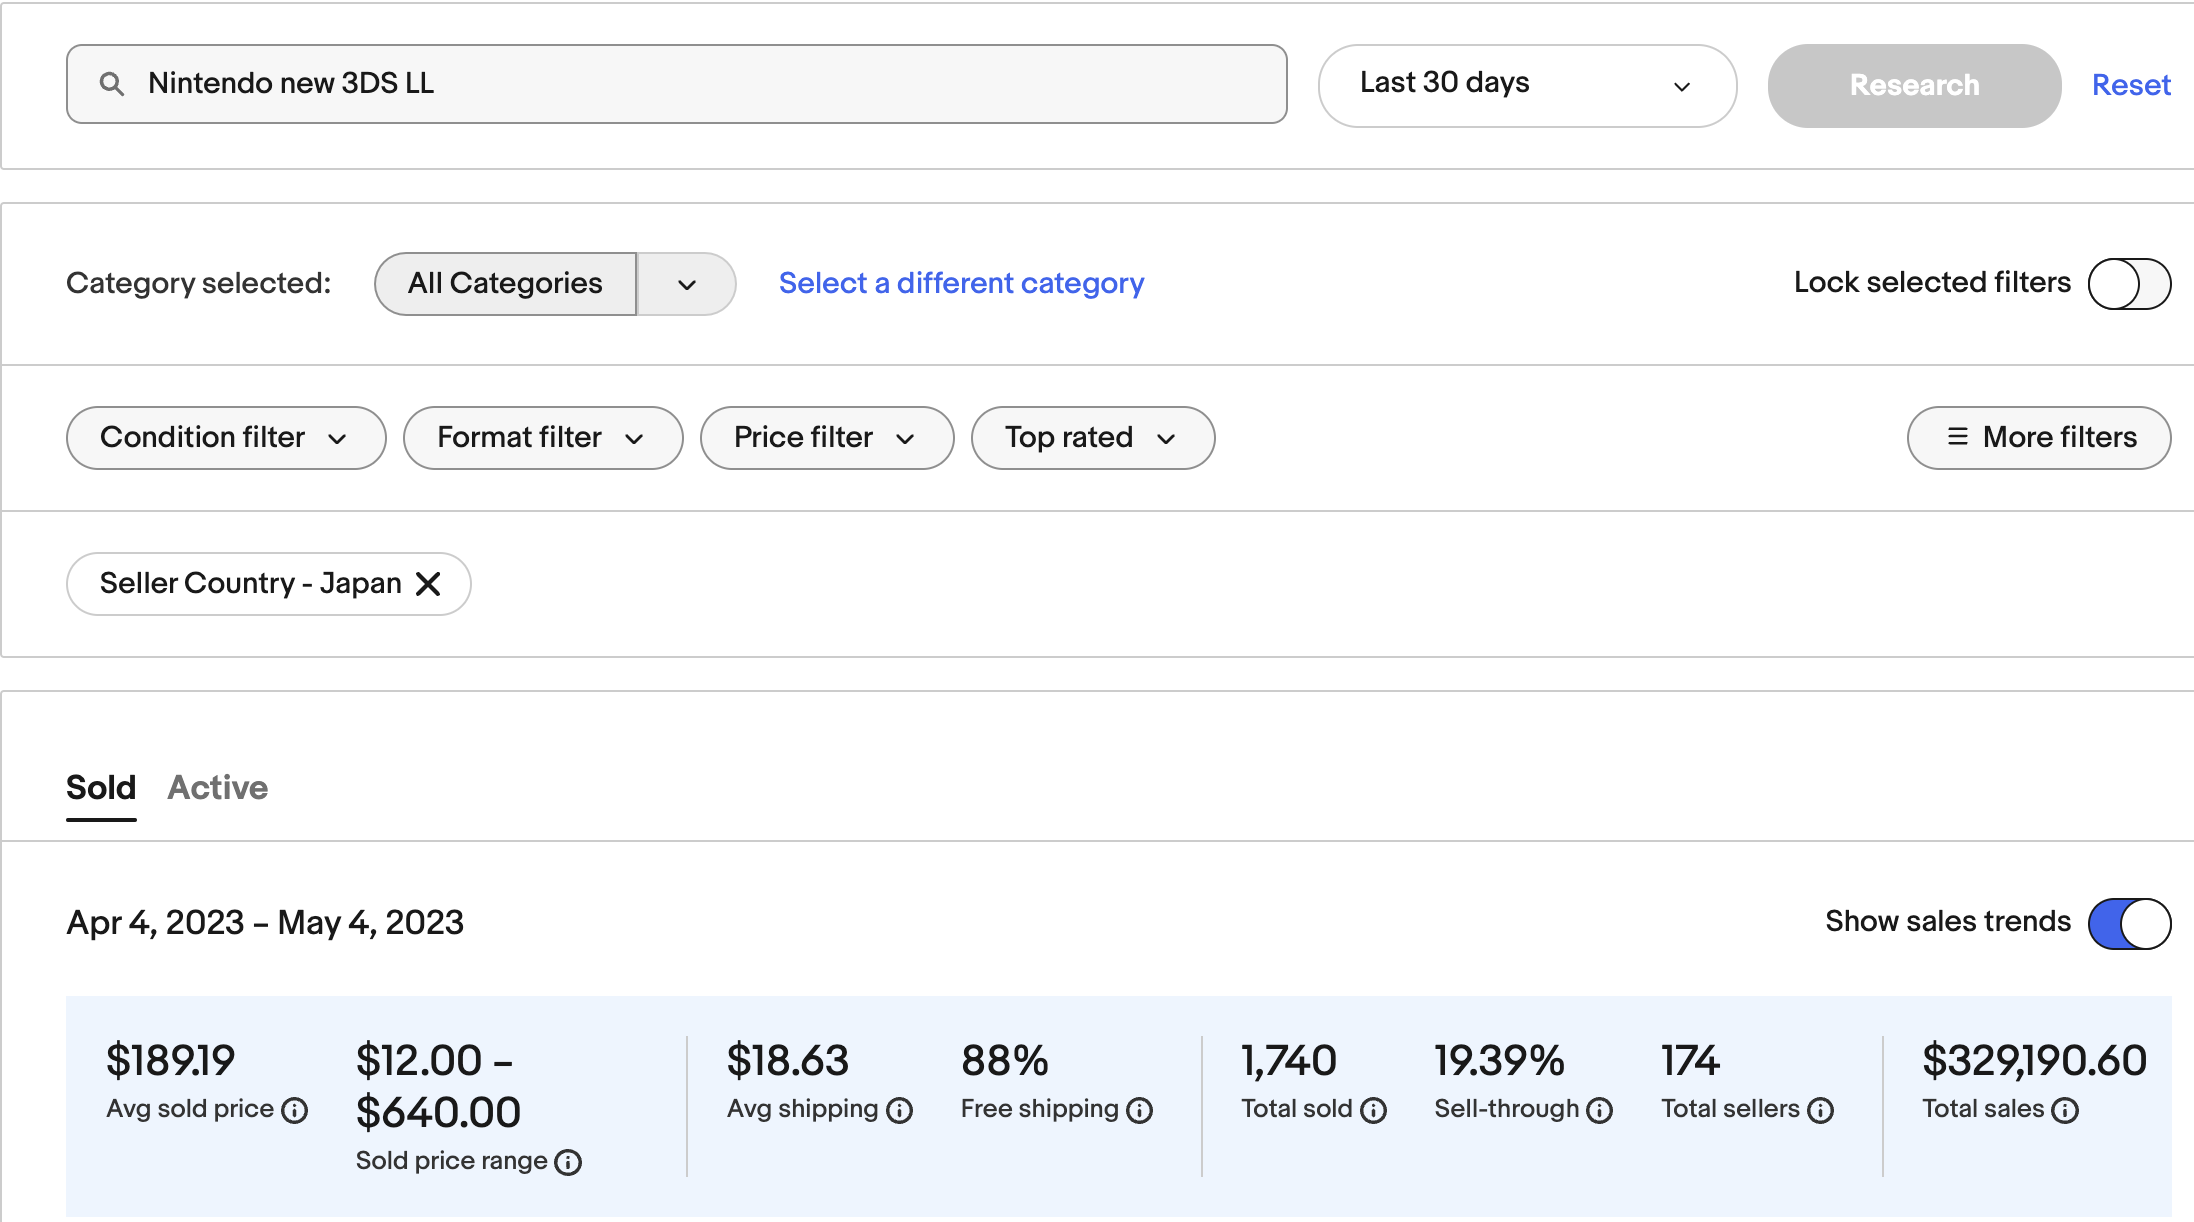Viewport: 2194px width, 1222px height.
Task: Expand the category chevron next to All Categories
Action: click(x=686, y=284)
